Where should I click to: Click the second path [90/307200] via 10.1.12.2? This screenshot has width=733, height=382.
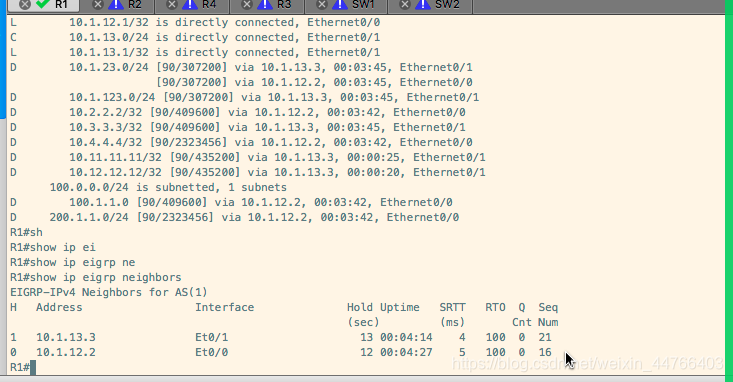[314, 82]
